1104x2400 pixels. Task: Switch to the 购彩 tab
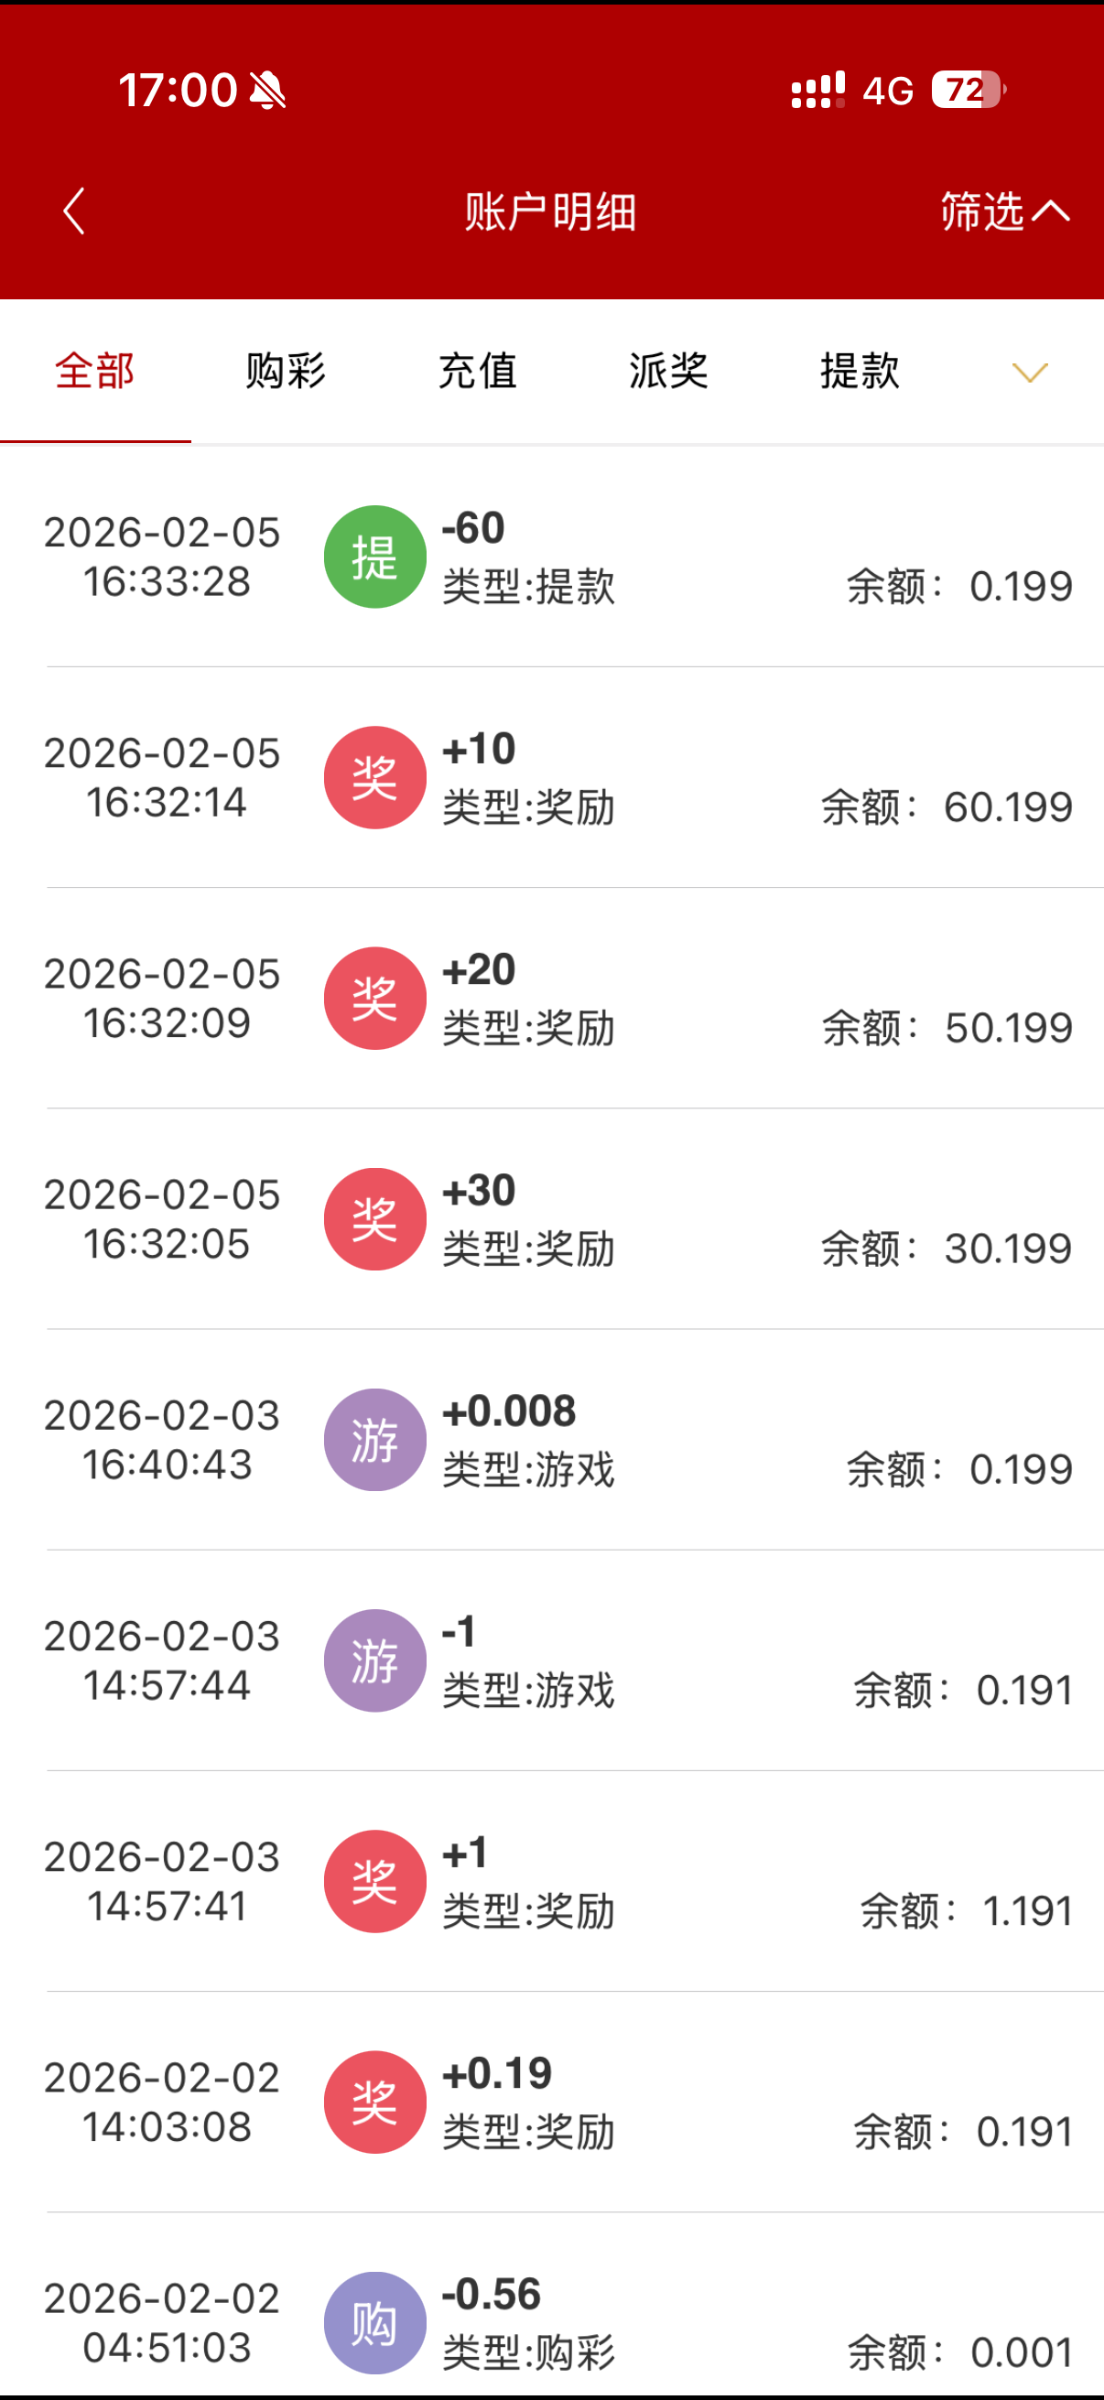286,371
